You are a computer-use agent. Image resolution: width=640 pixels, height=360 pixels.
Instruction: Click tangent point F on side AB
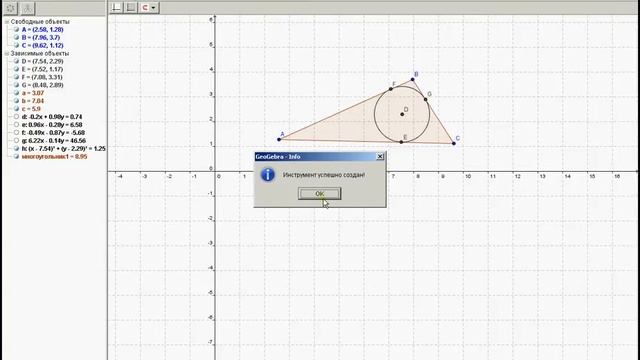[x=391, y=89]
